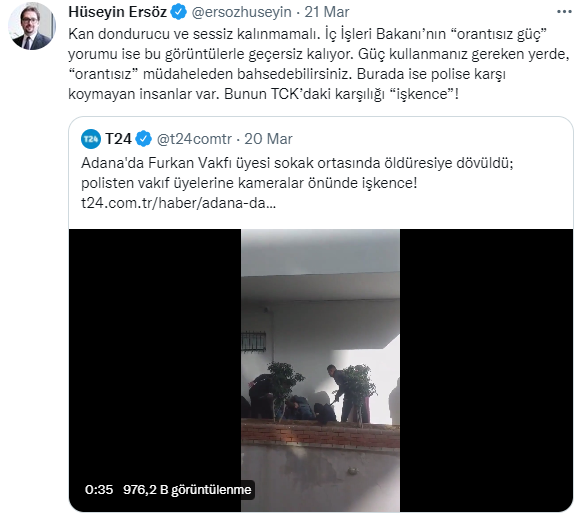This screenshot has height=519, width=586.
Task: Open Hüseyin Ersöz profile avatar
Action: point(32,28)
